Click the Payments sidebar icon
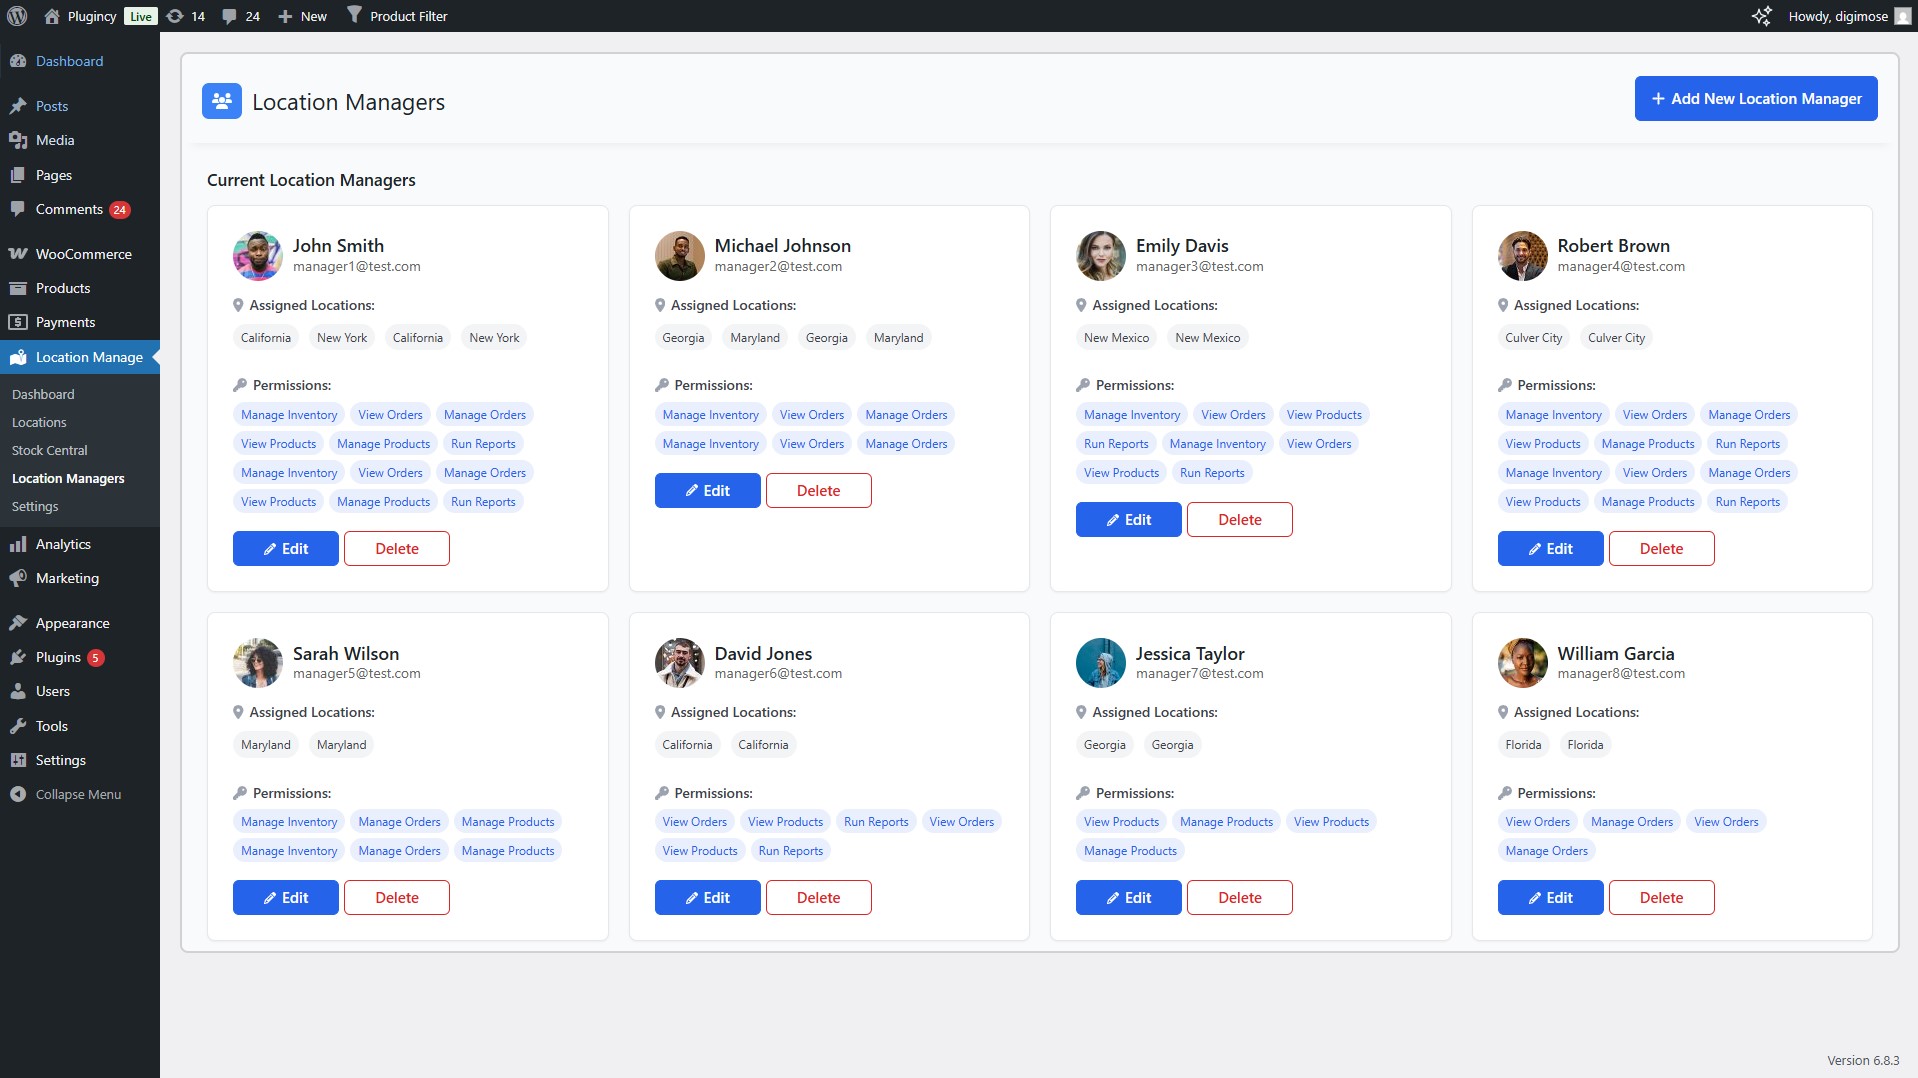The image size is (1918, 1078). (19, 321)
